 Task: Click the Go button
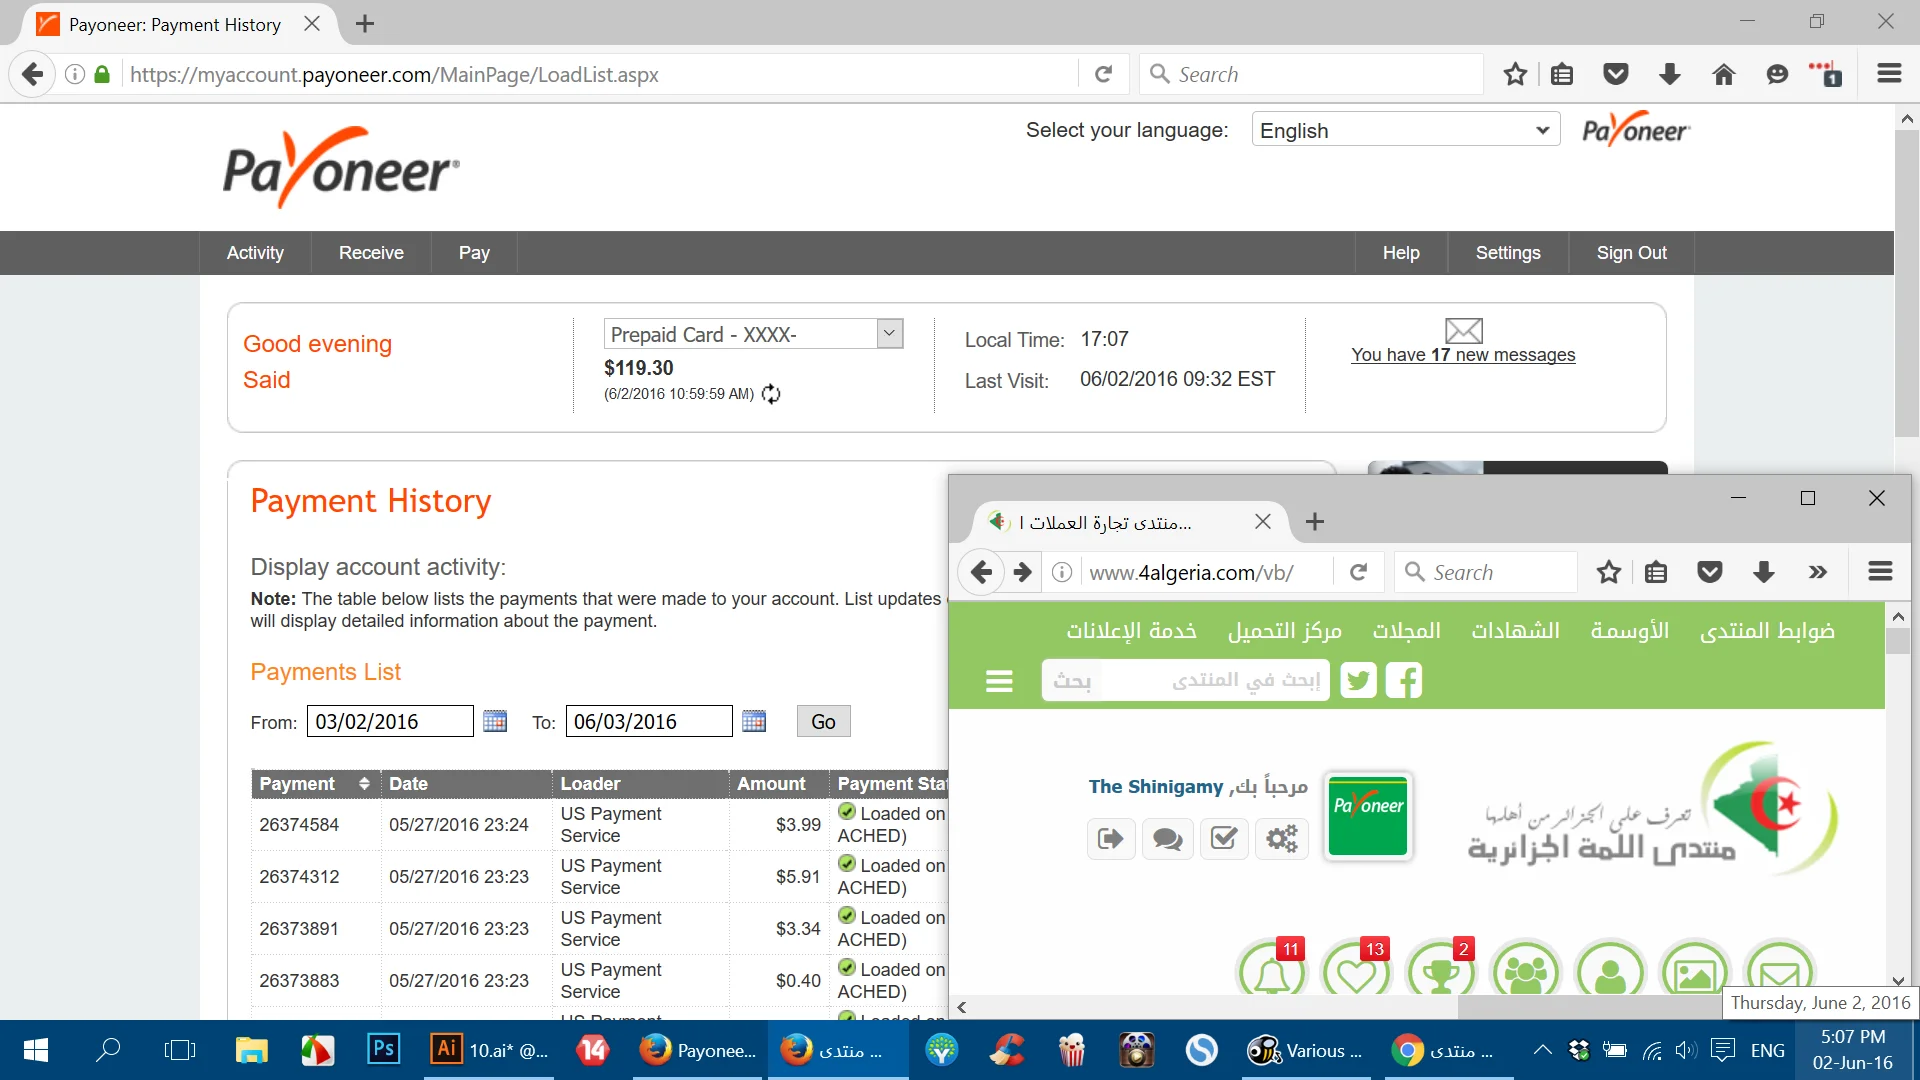click(x=823, y=721)
